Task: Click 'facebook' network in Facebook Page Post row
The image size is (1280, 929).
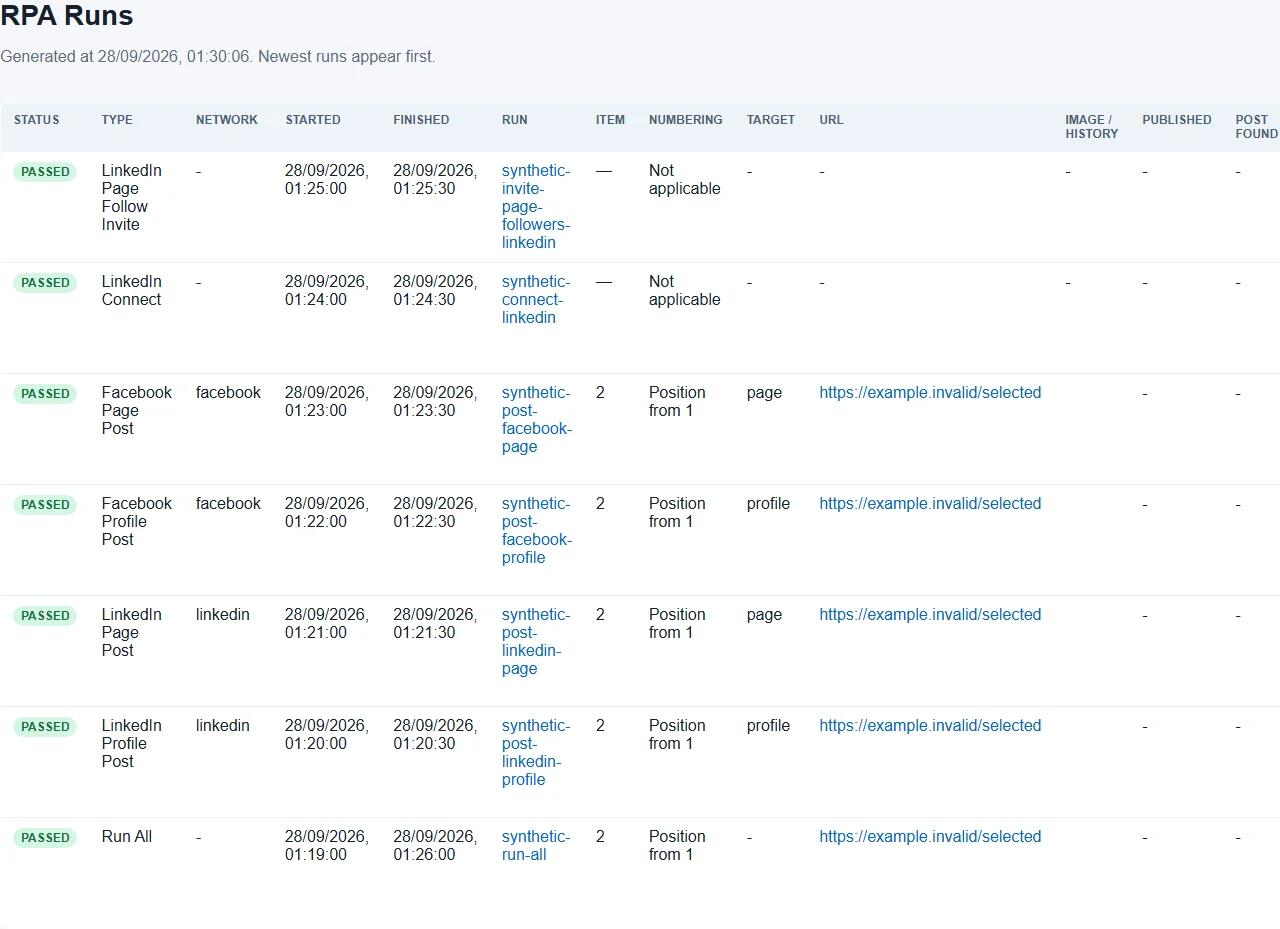Action: (228, 393)
